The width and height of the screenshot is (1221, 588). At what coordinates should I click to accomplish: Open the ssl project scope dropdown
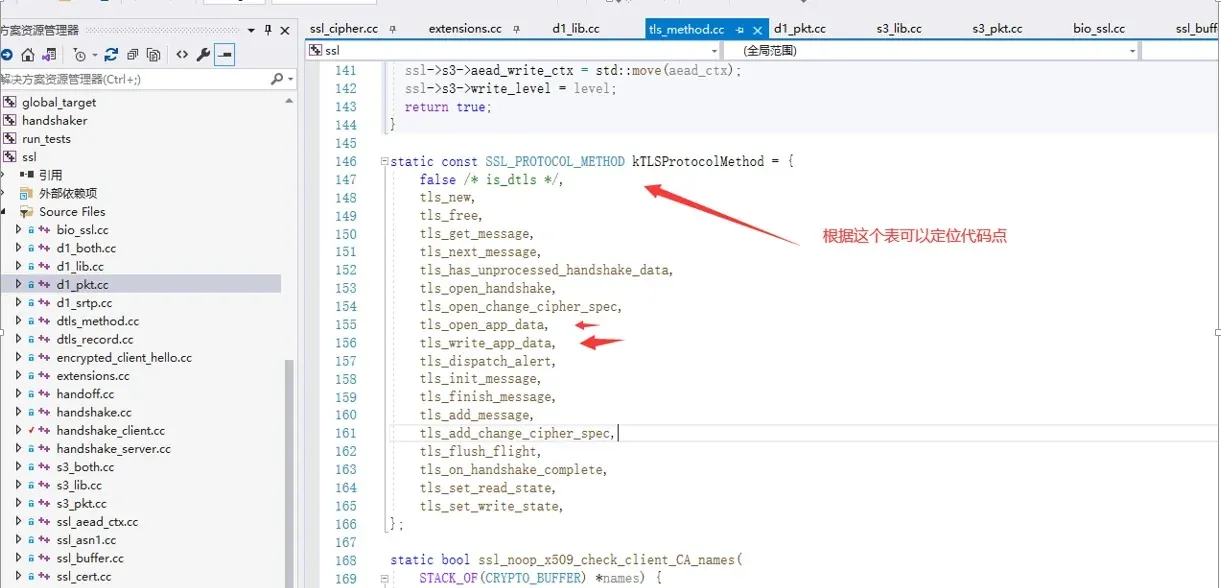714,50
